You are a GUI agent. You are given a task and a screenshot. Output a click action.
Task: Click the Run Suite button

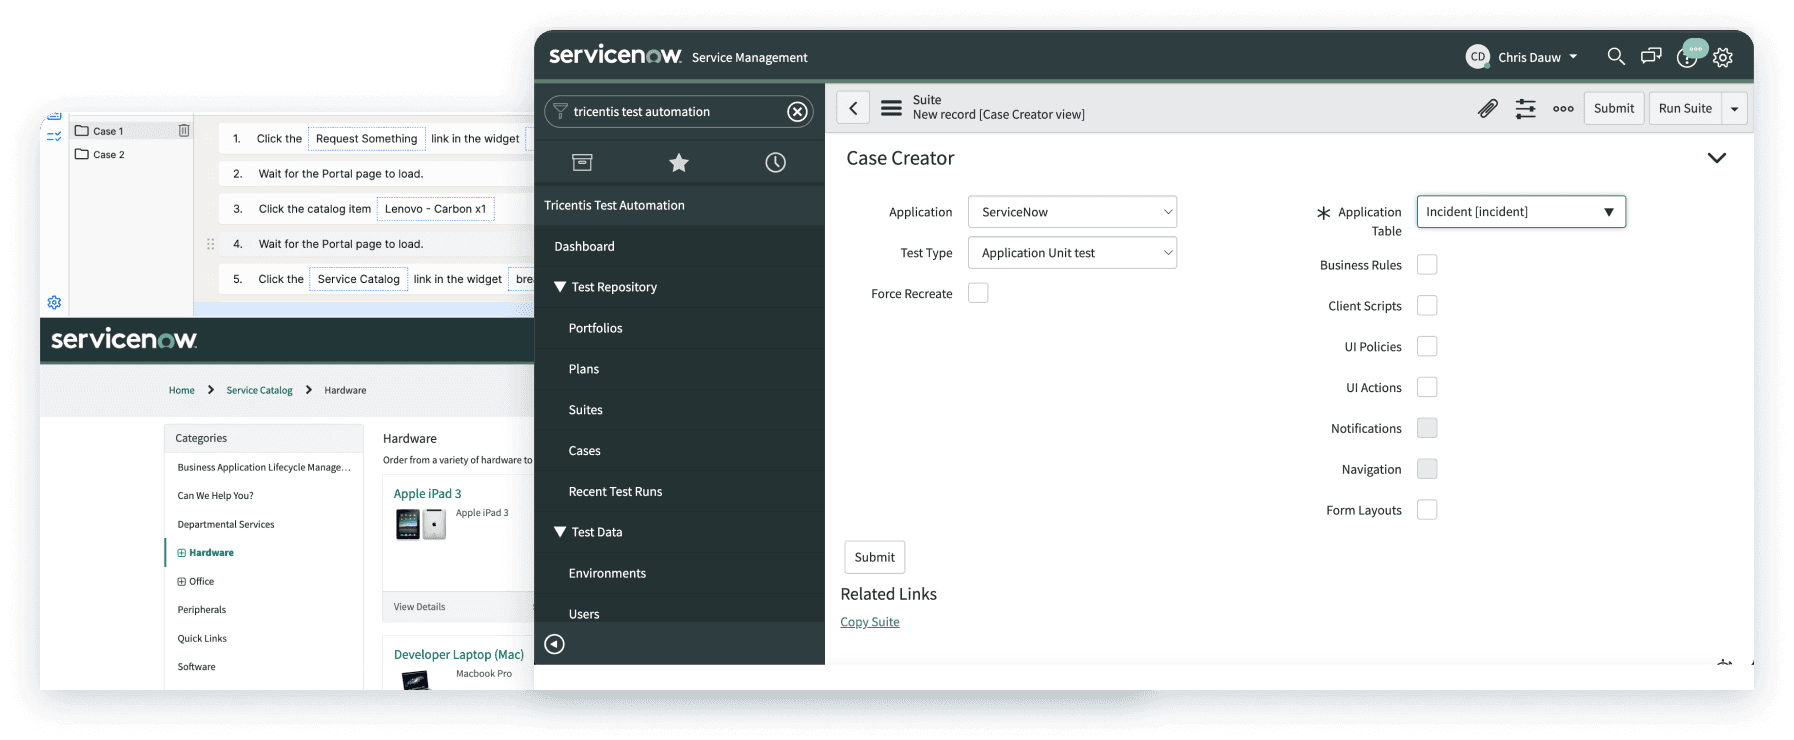tap(1685, 108)
